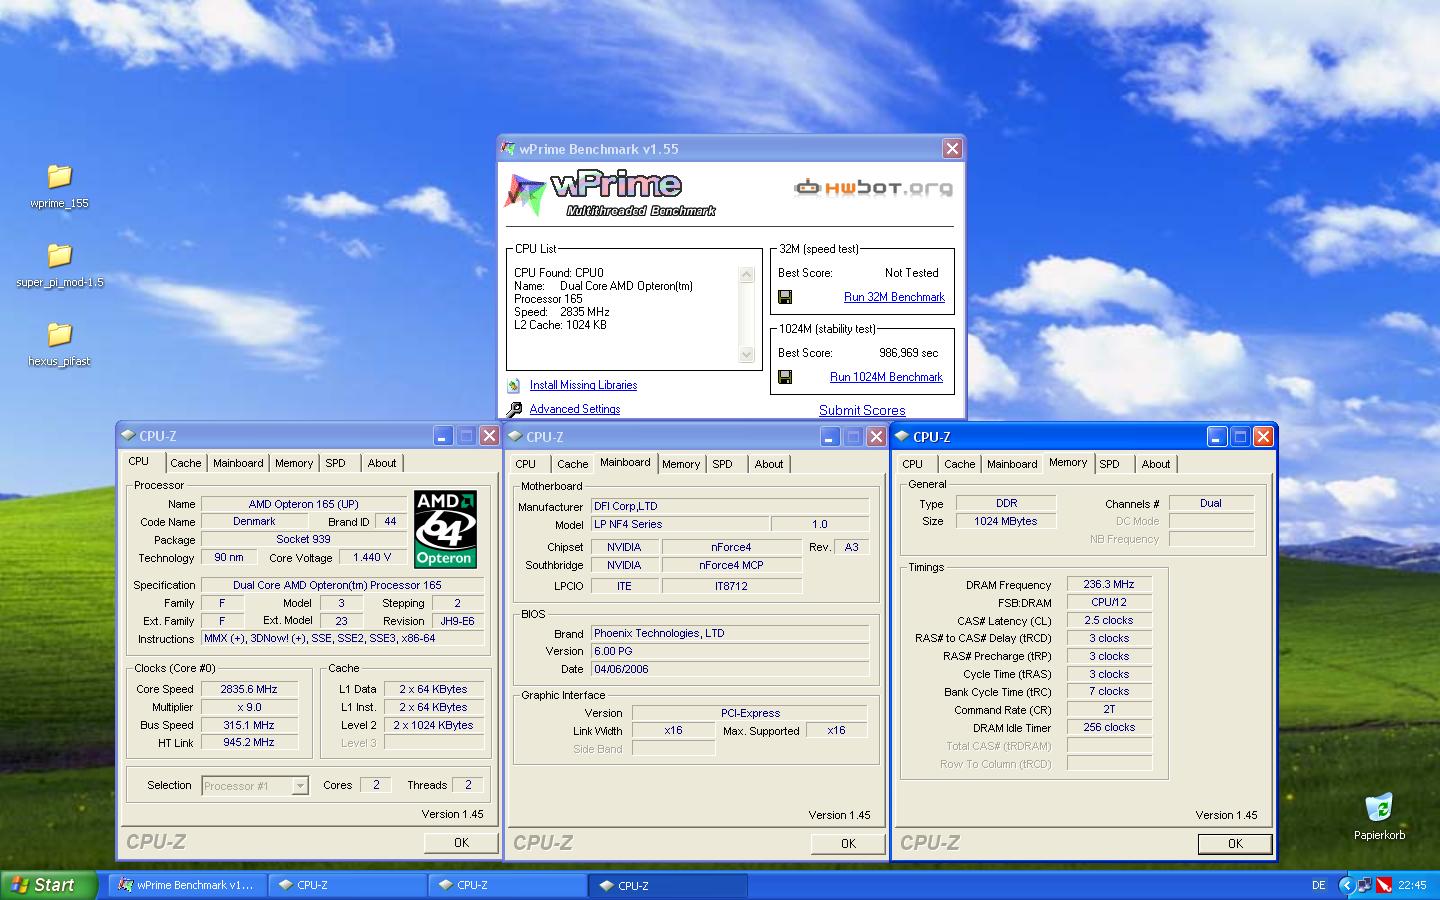Close the wPrime Benchmark window
This screenshot has width=1440, height=900.
[952, 148]
